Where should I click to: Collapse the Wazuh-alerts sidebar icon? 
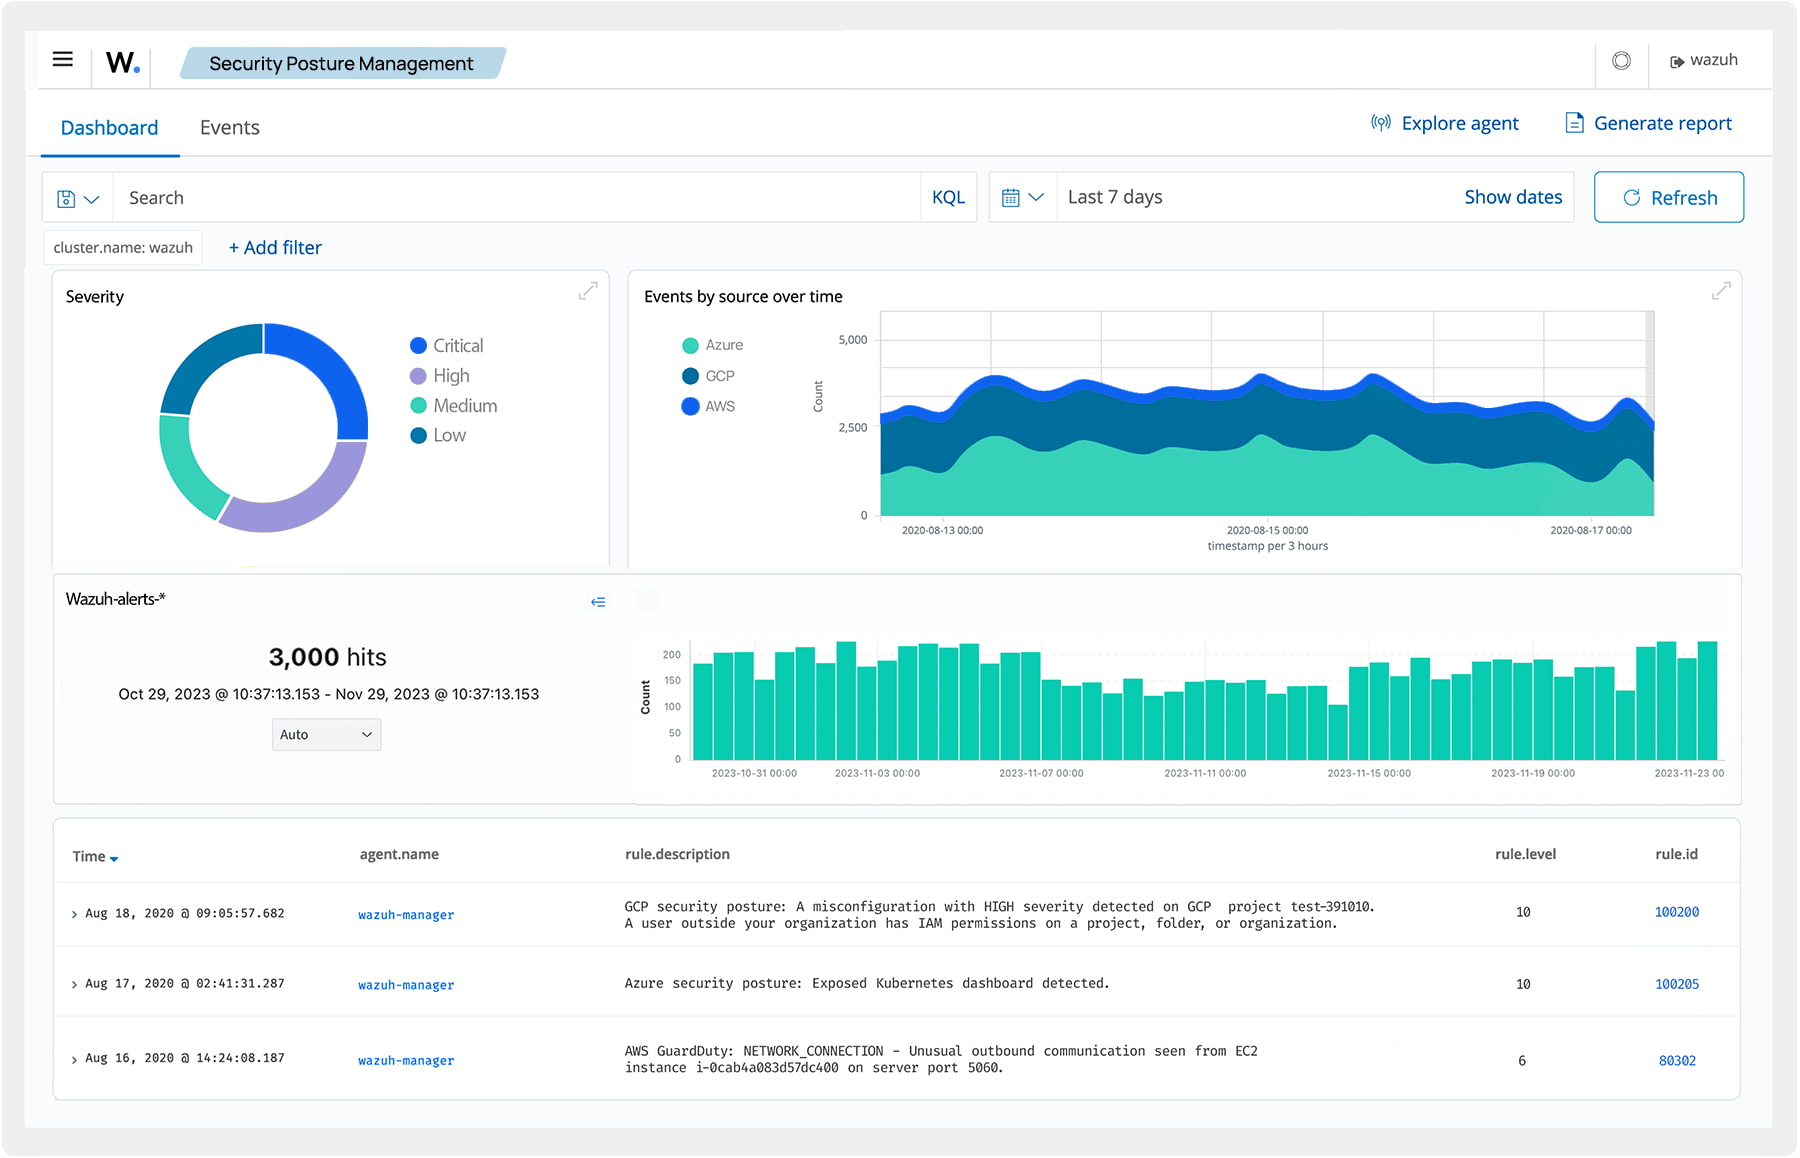(598, 602)
